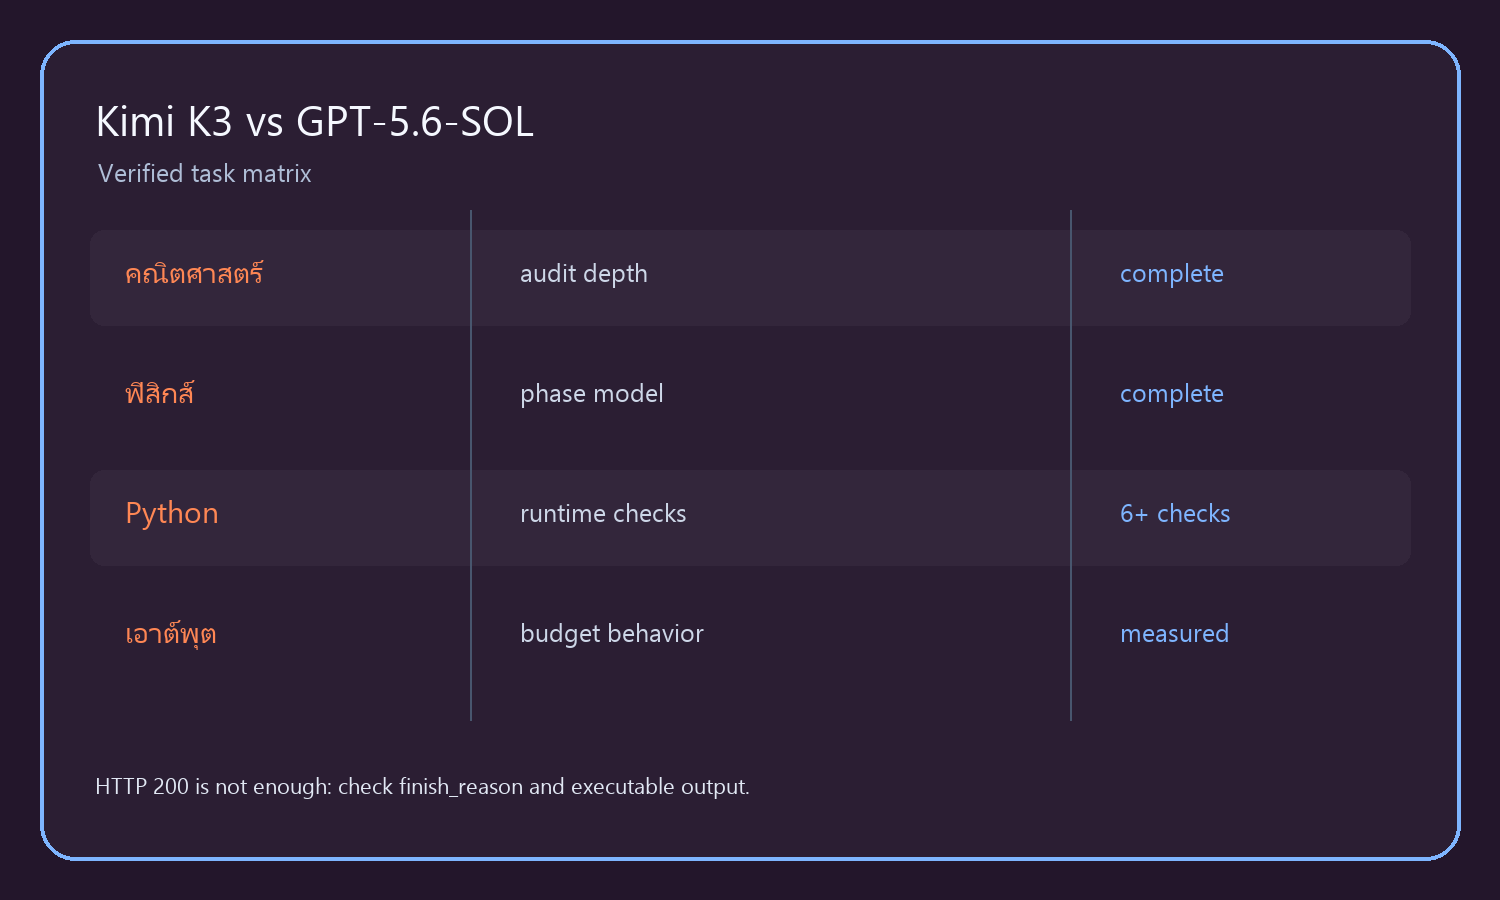Screen dimensions: 1500x900
Task: Click the measured status value
Action: (x=1174, y=634)
